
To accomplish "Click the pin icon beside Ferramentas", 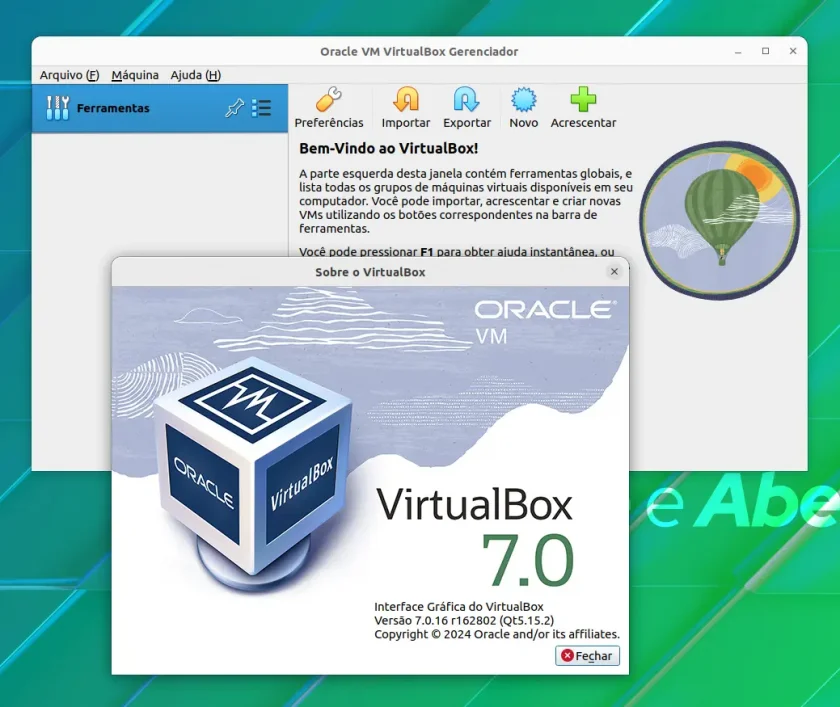I will coord(234,108).
